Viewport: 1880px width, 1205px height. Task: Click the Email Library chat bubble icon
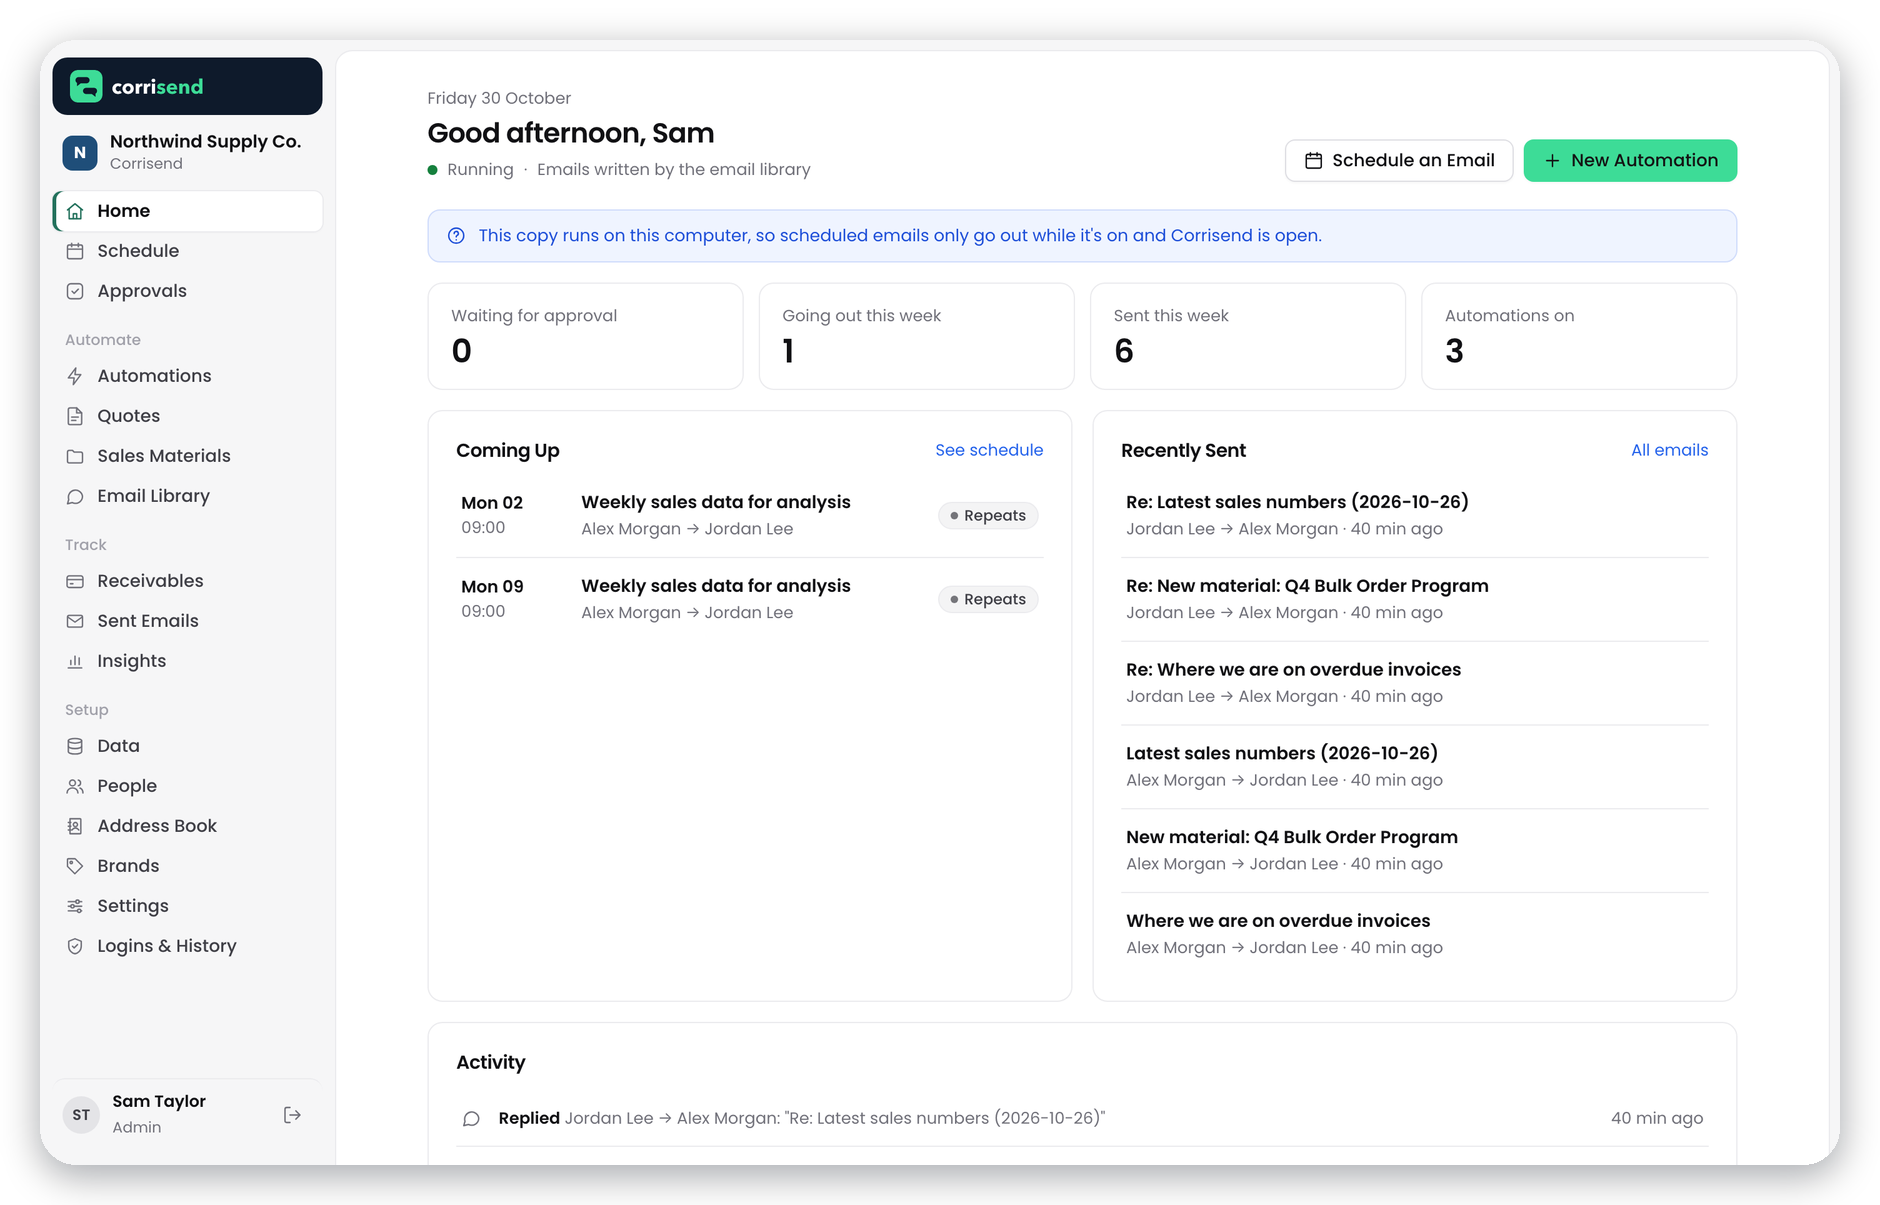(75, 496)
